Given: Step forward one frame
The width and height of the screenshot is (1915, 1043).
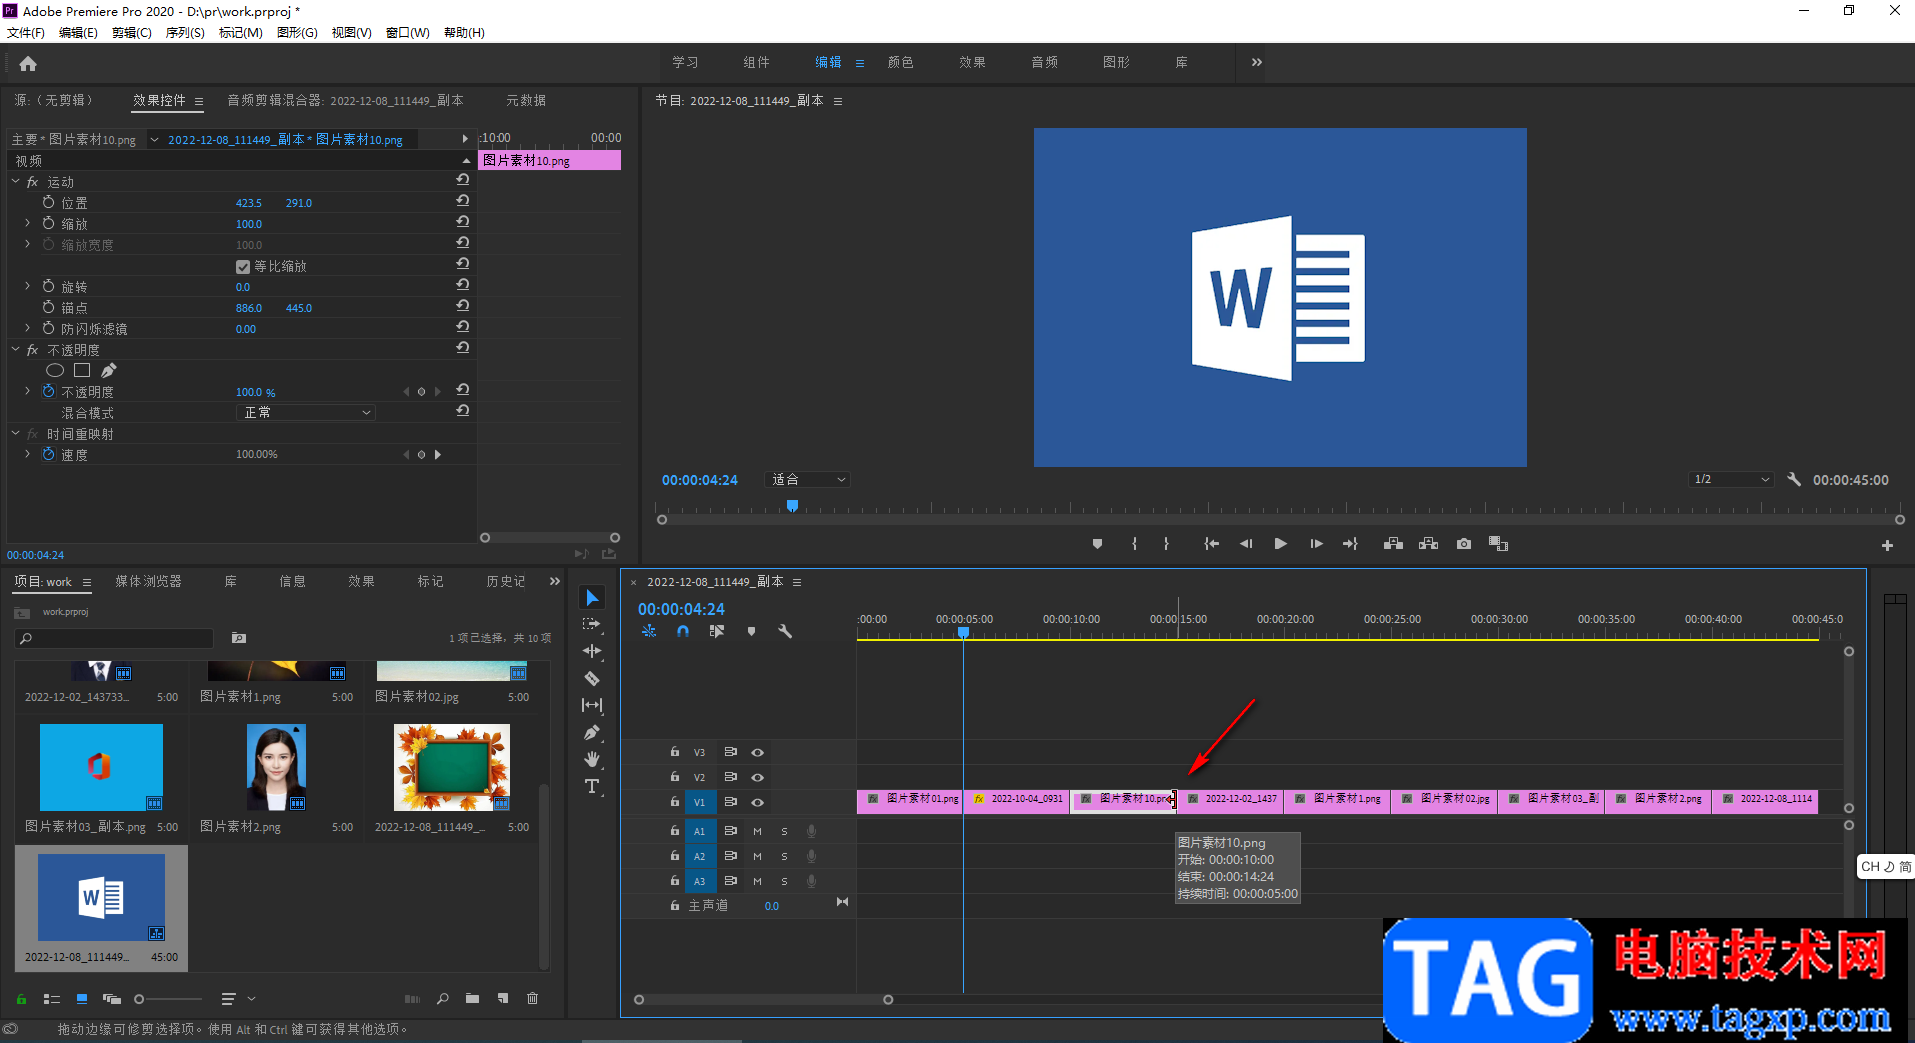Looking at the screenshot, I should click(x=1316, y=544).
